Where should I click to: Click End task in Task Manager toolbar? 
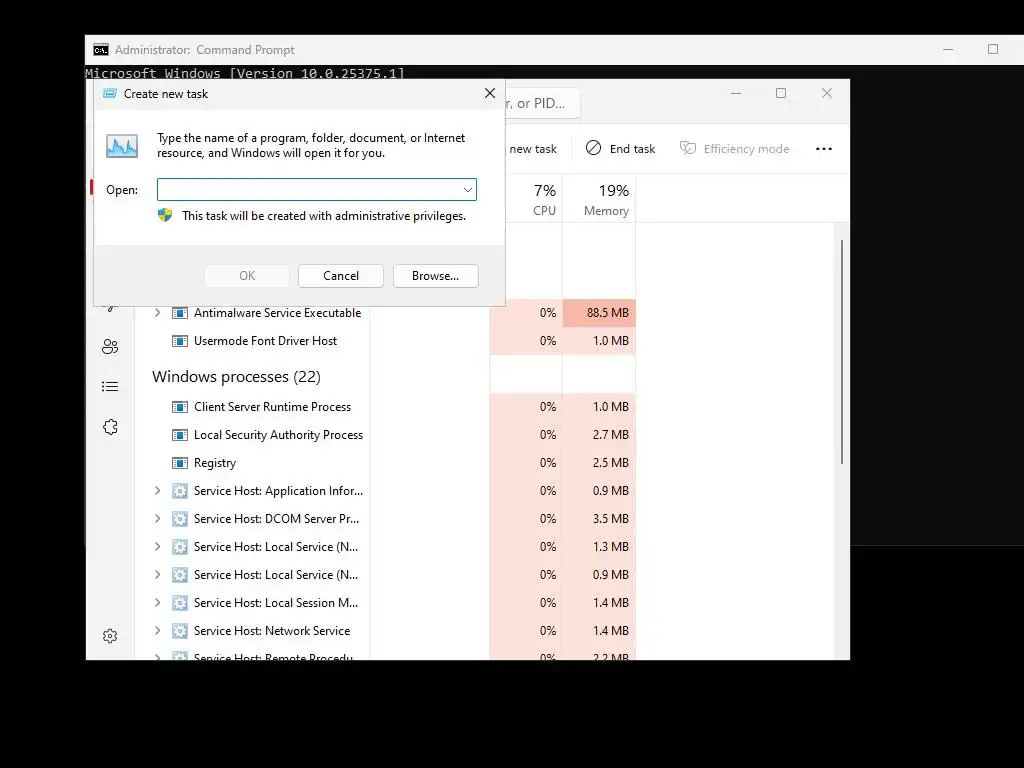pos(620,149)
